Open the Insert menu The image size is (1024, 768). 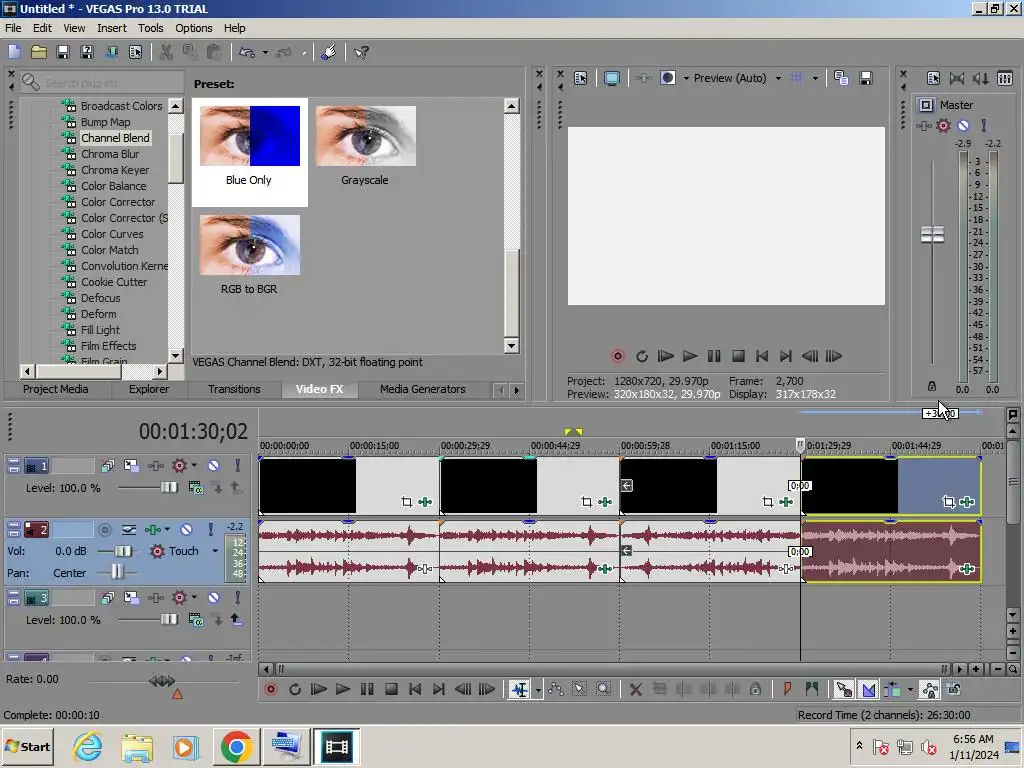[112, 28]
